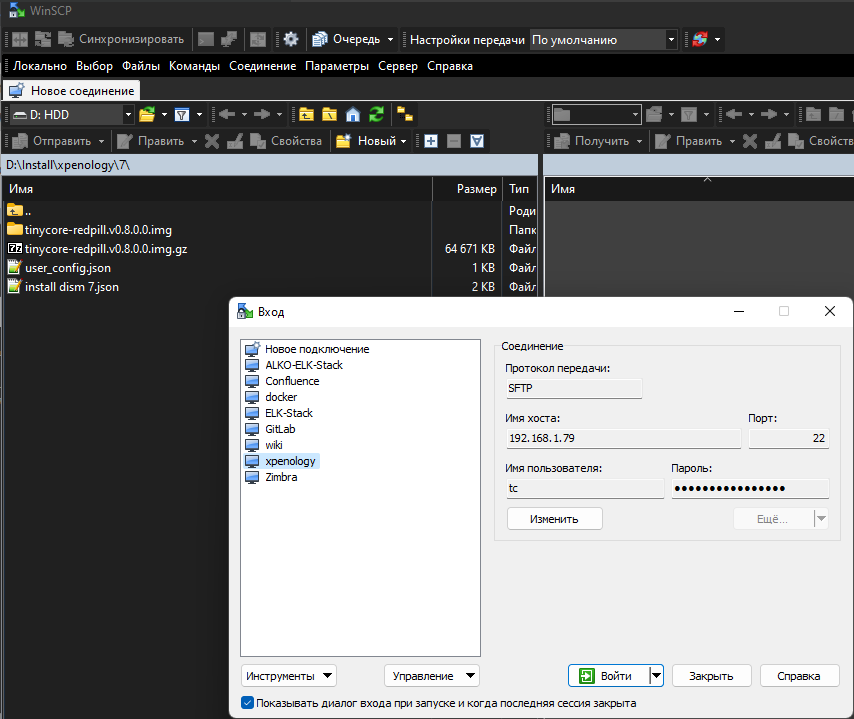
Task: Click the select files plus icon
Action: 431,141
